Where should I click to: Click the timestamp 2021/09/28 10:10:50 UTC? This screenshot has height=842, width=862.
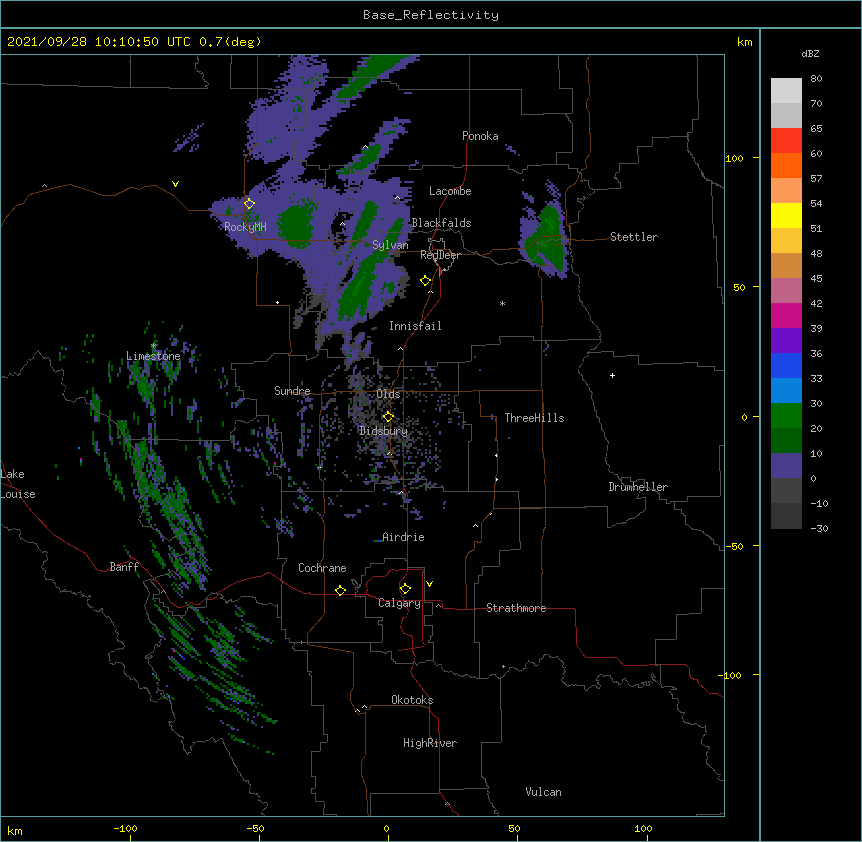click(x=99, y=42)
